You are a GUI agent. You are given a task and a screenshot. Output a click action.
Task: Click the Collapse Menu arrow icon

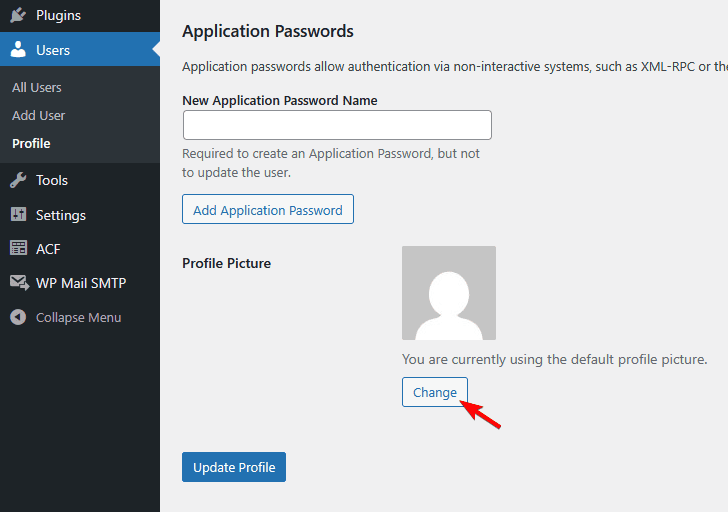(18, 317)
